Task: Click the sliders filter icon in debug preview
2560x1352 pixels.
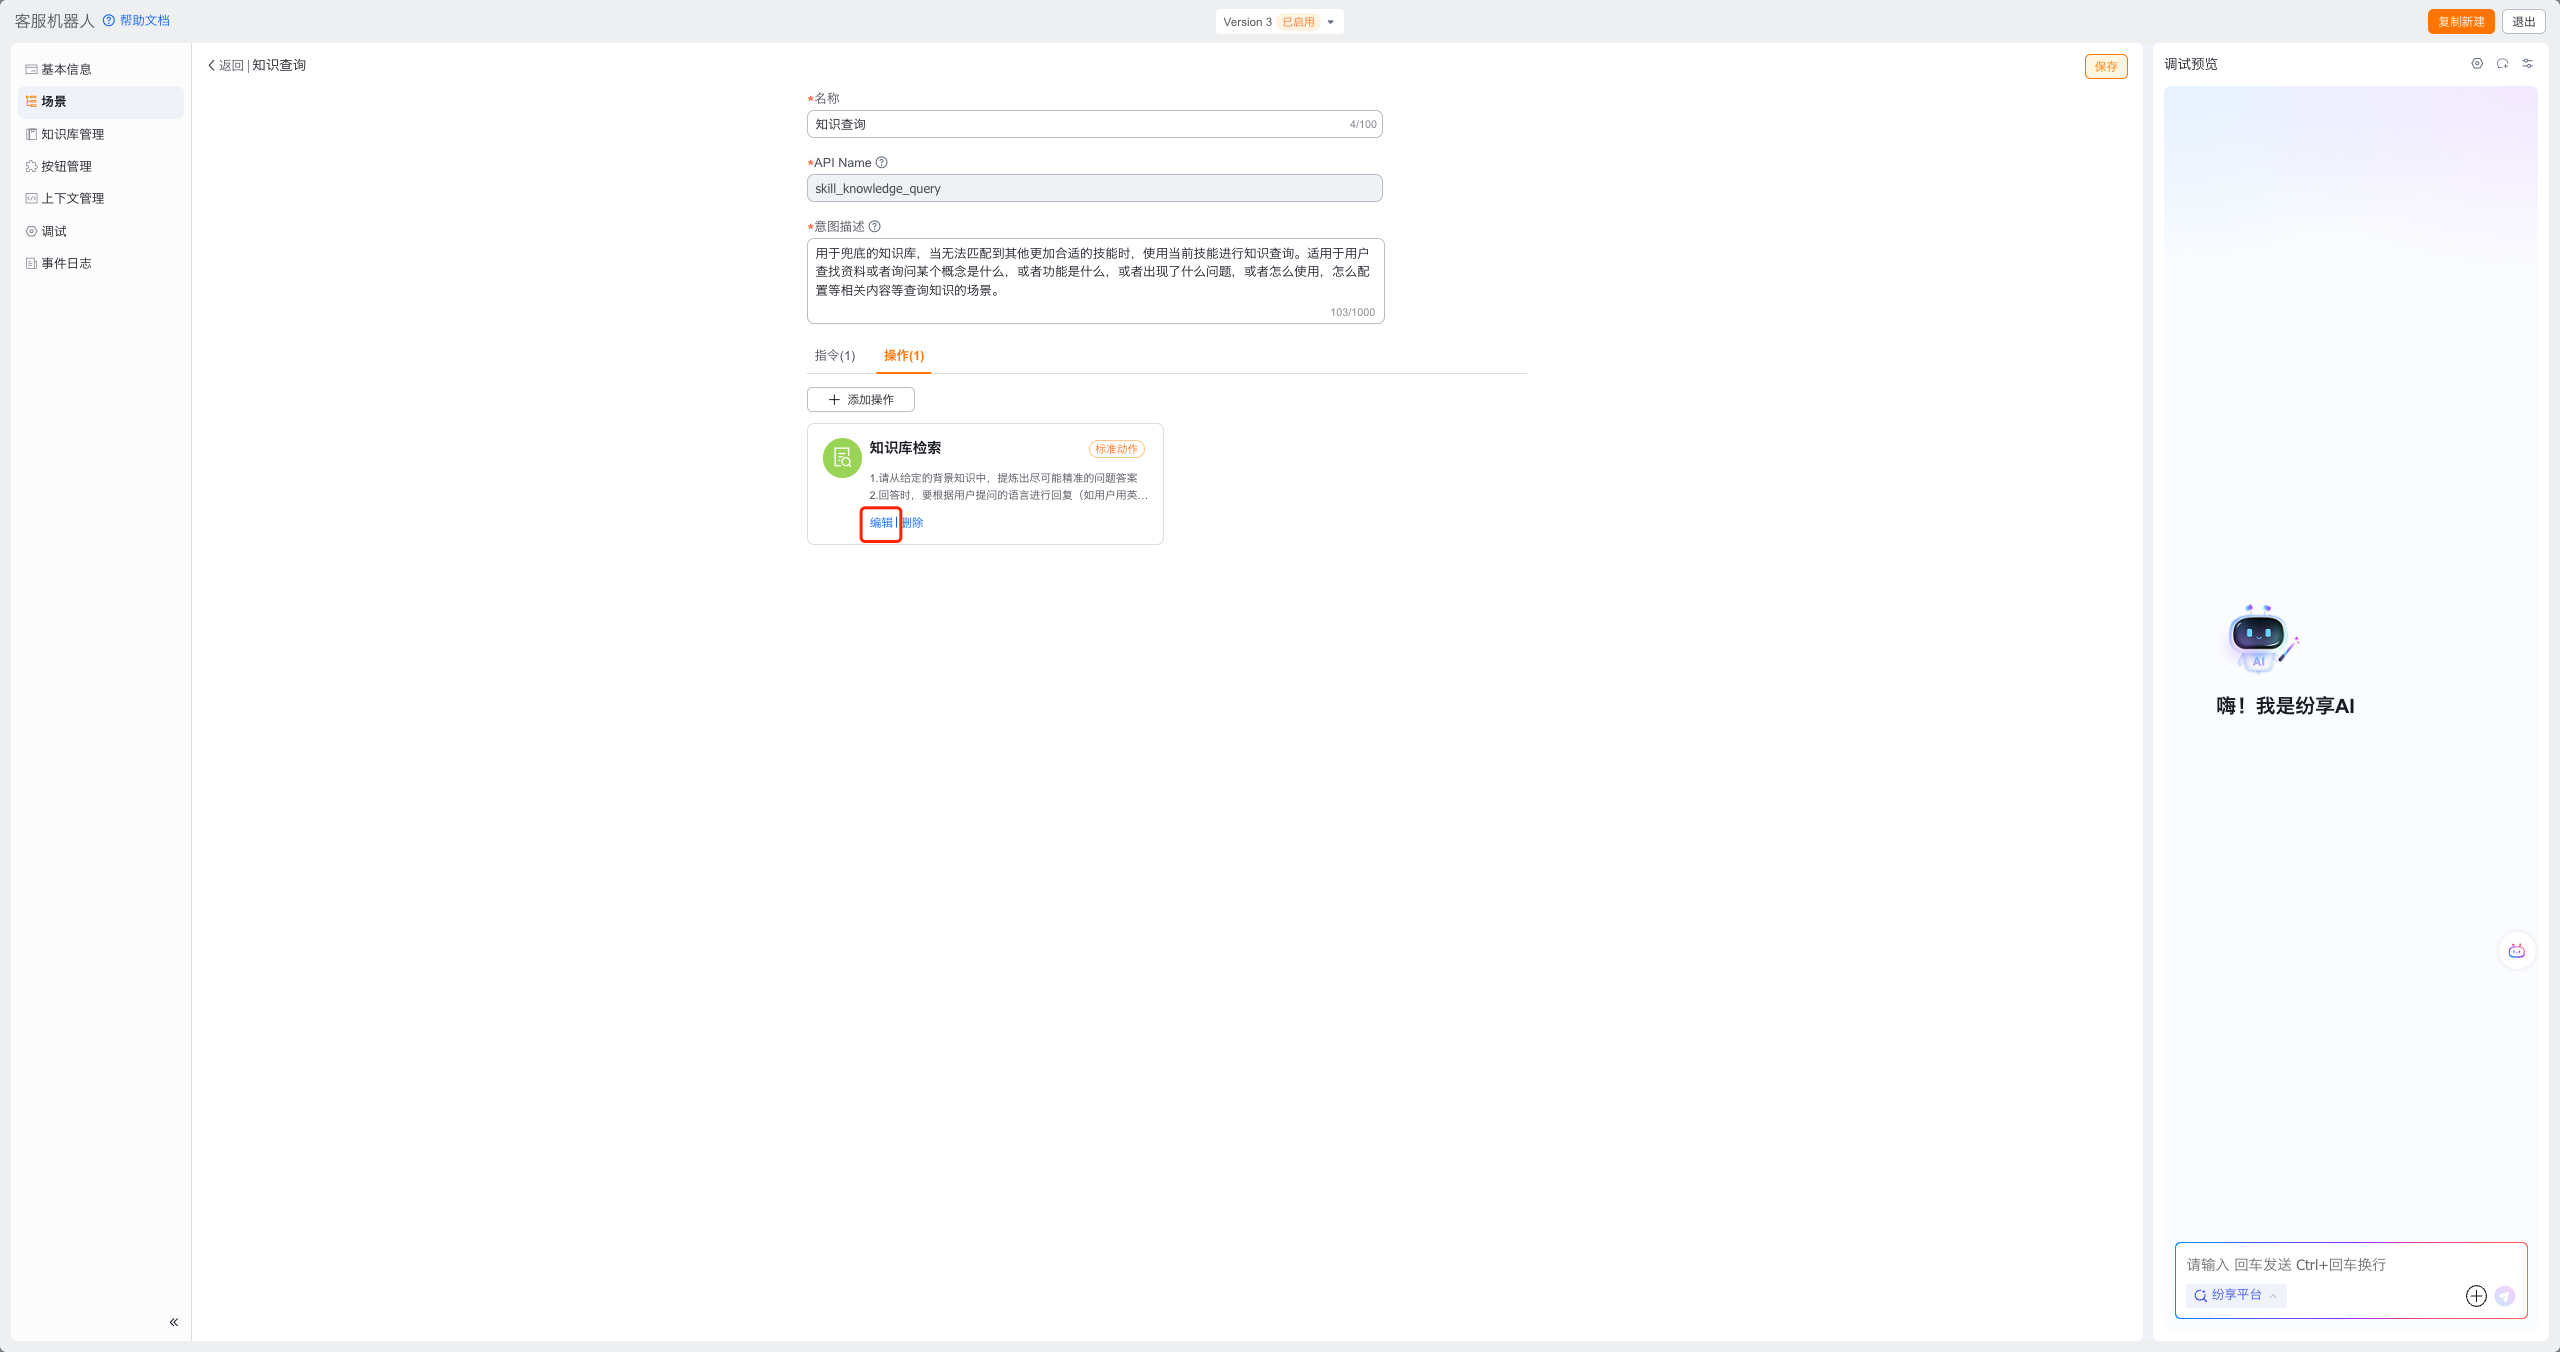Action: pyautogui.click(x=2527, y=64)
